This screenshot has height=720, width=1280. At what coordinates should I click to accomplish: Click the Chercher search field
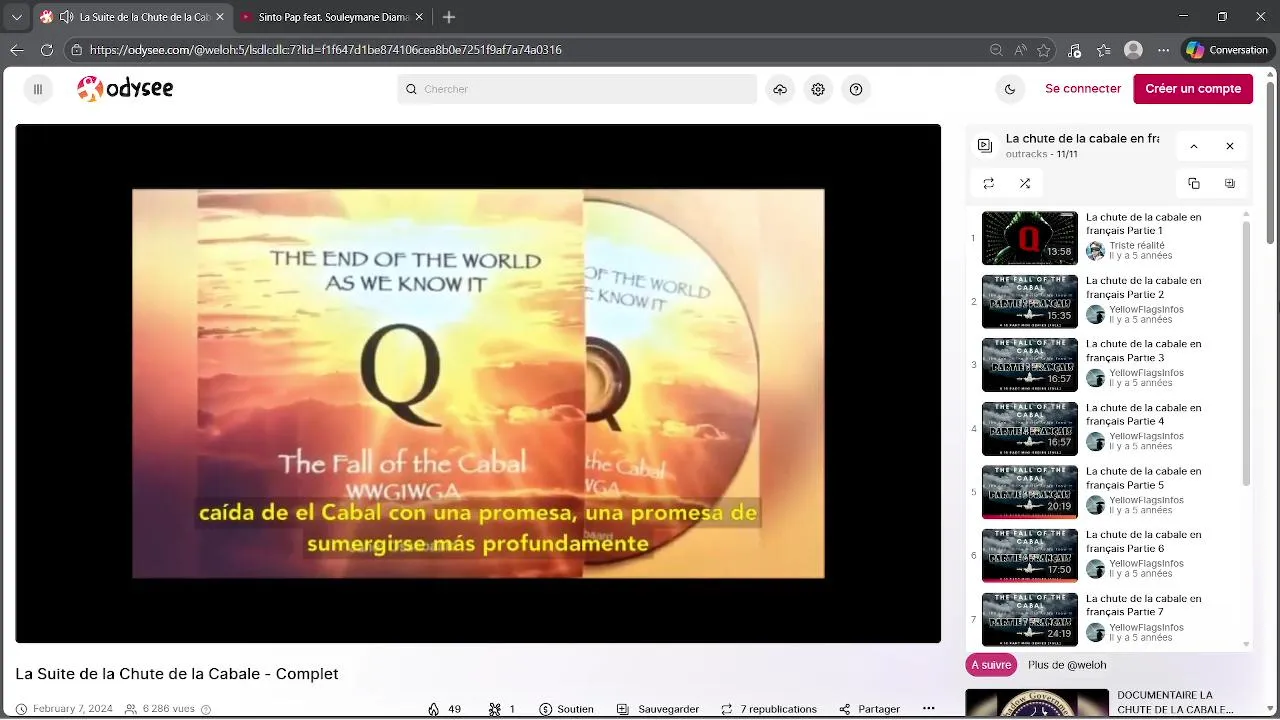[577, 89]
